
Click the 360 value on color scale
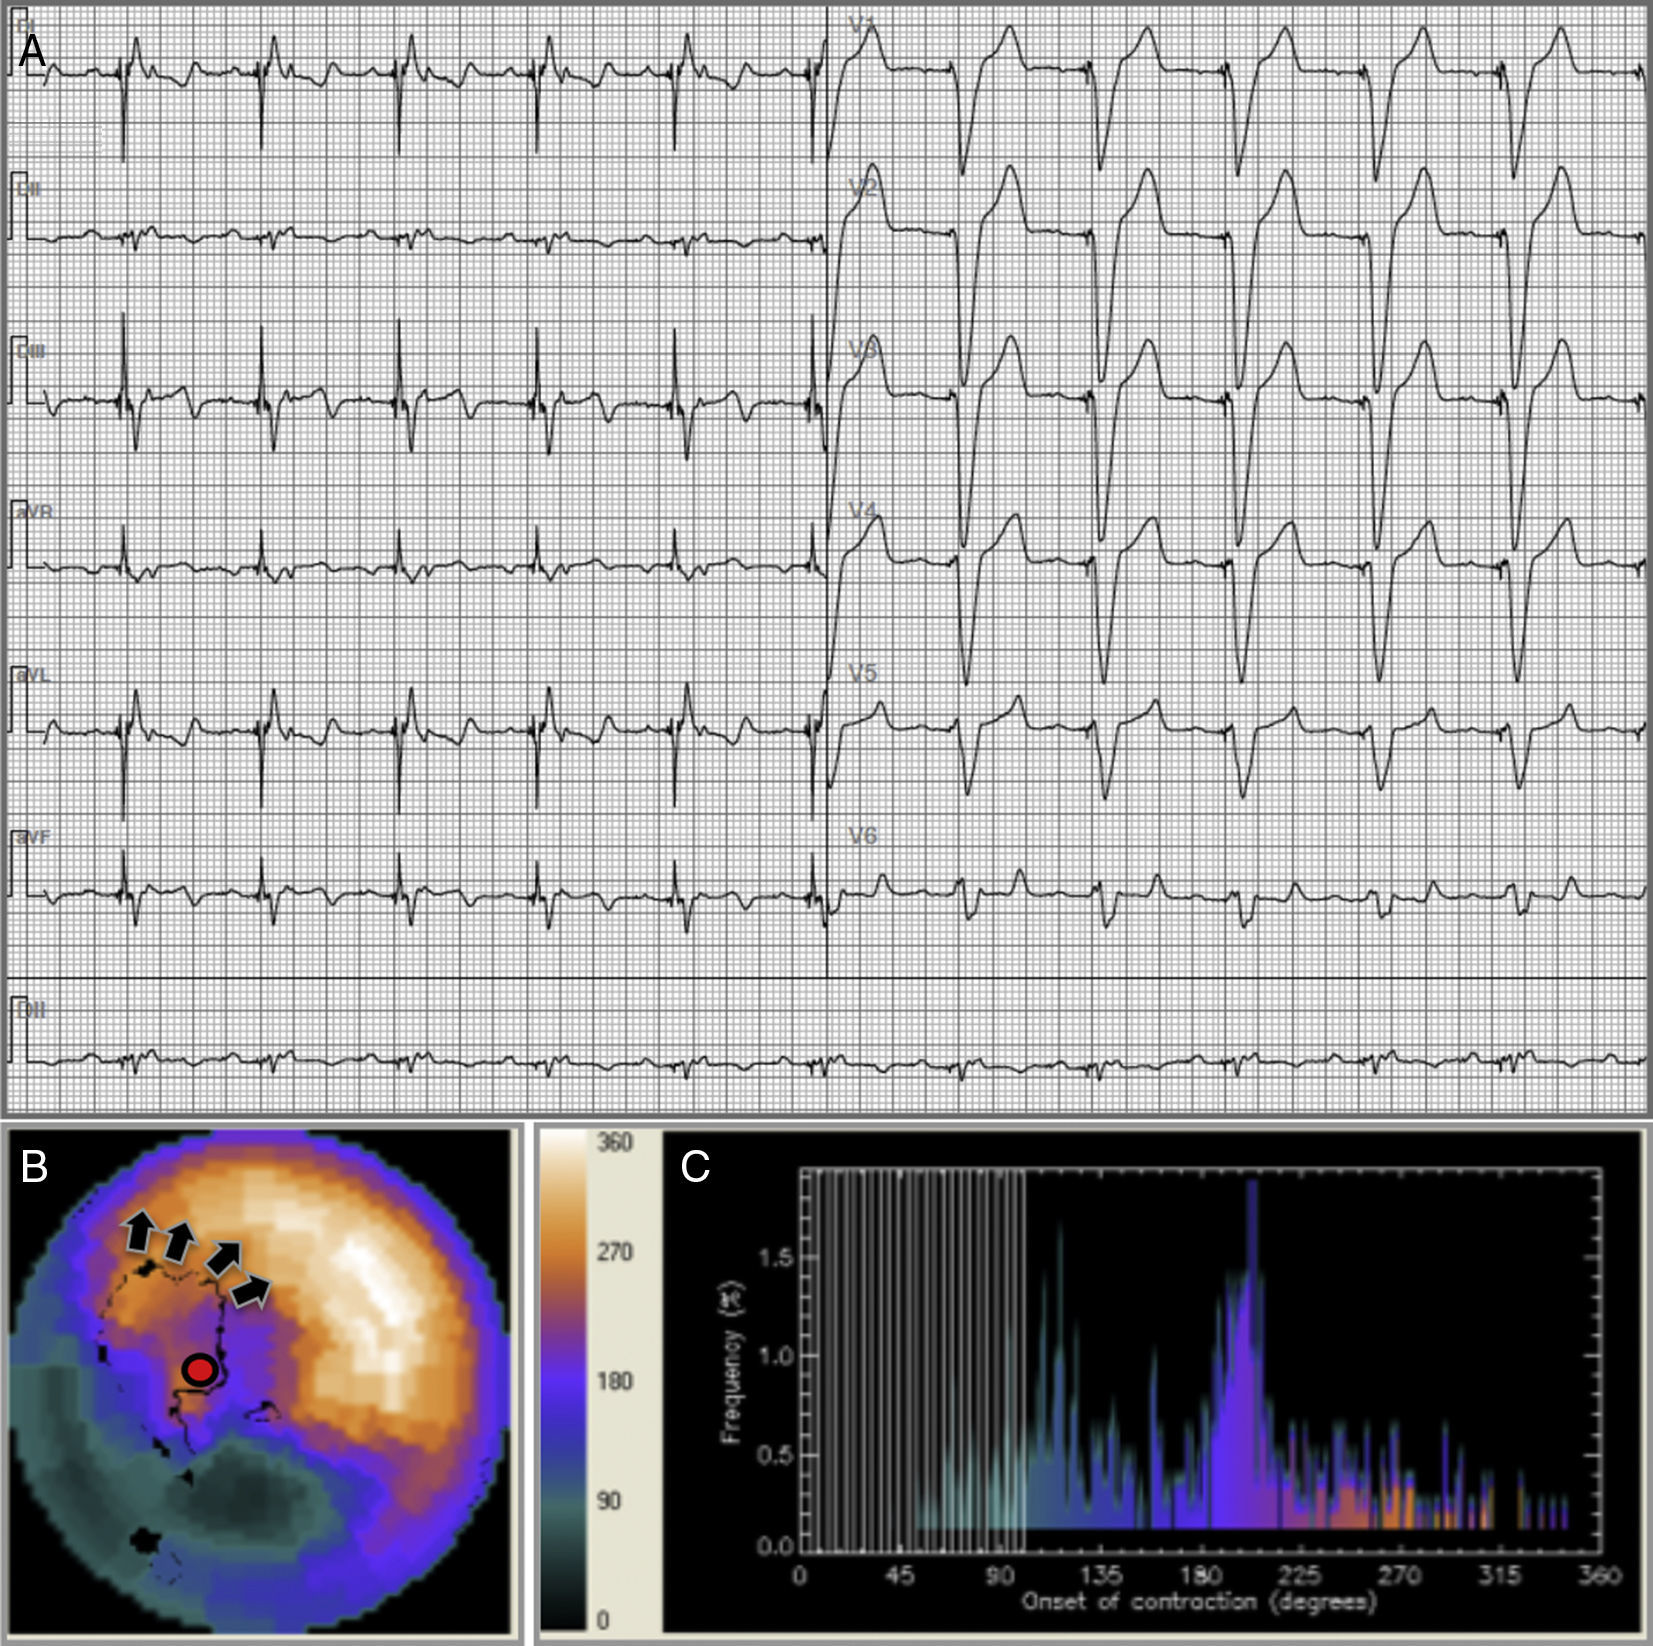614,1142
